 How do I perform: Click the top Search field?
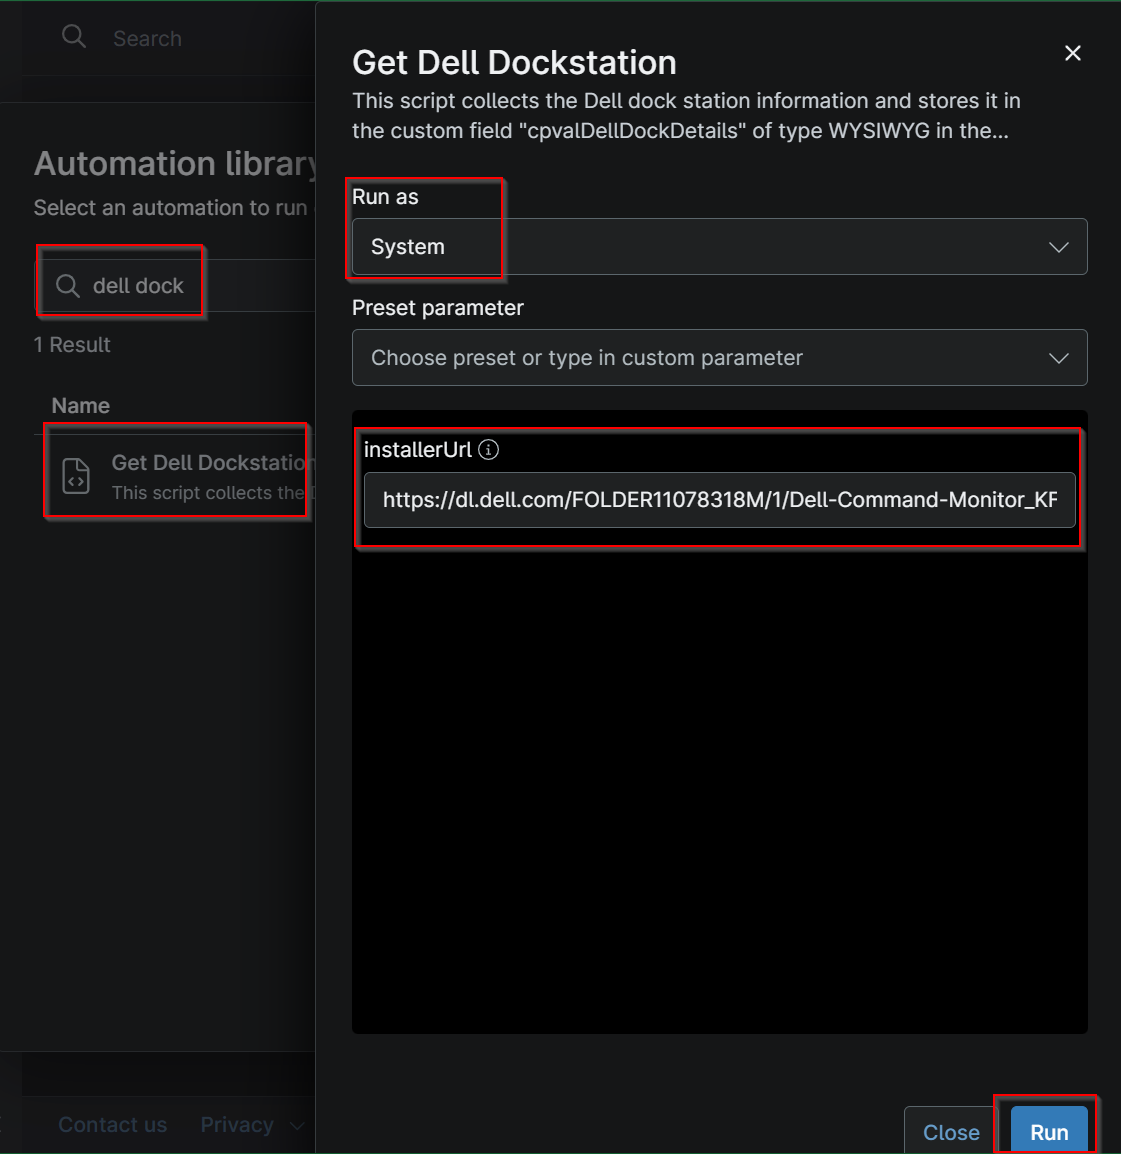[147, 38]
